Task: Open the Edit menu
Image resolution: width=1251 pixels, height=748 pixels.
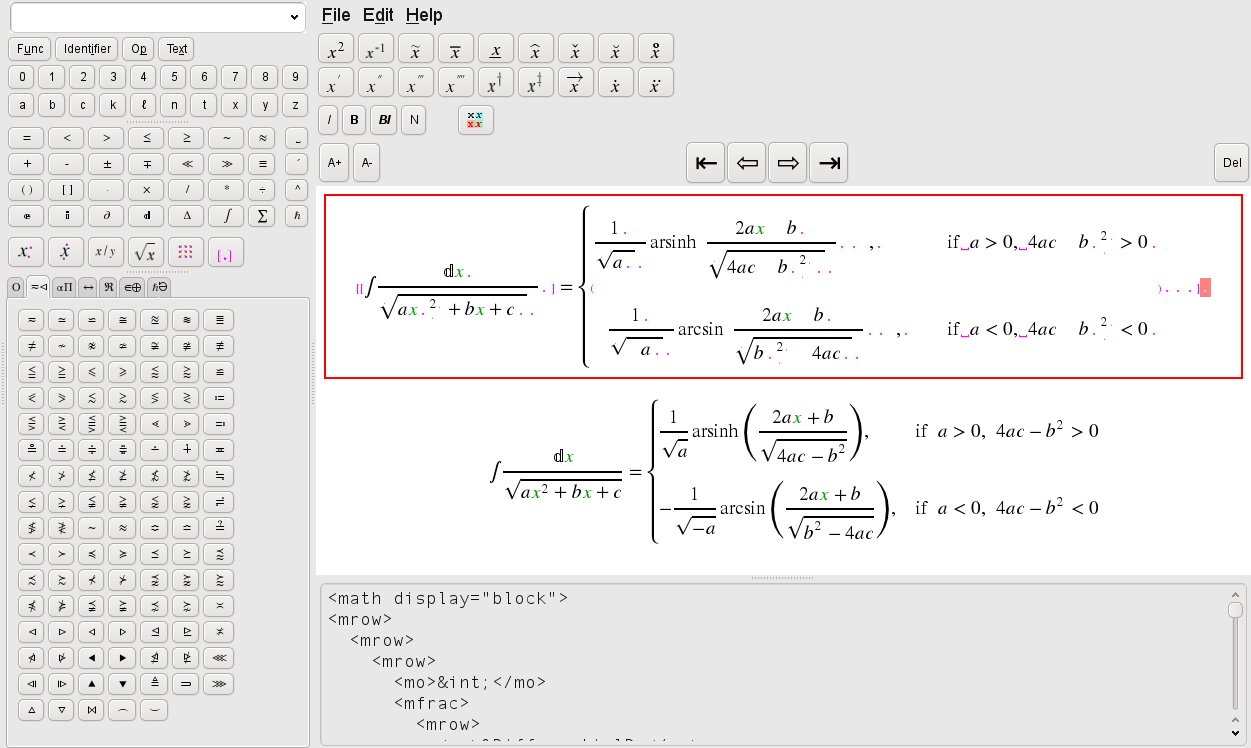Action: click(378, 15)
